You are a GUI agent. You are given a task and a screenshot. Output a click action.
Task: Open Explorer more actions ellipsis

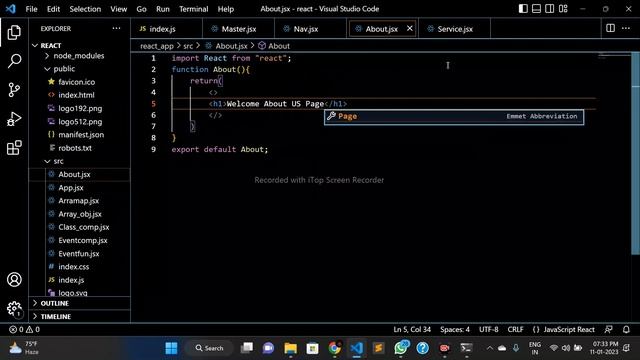116,29
